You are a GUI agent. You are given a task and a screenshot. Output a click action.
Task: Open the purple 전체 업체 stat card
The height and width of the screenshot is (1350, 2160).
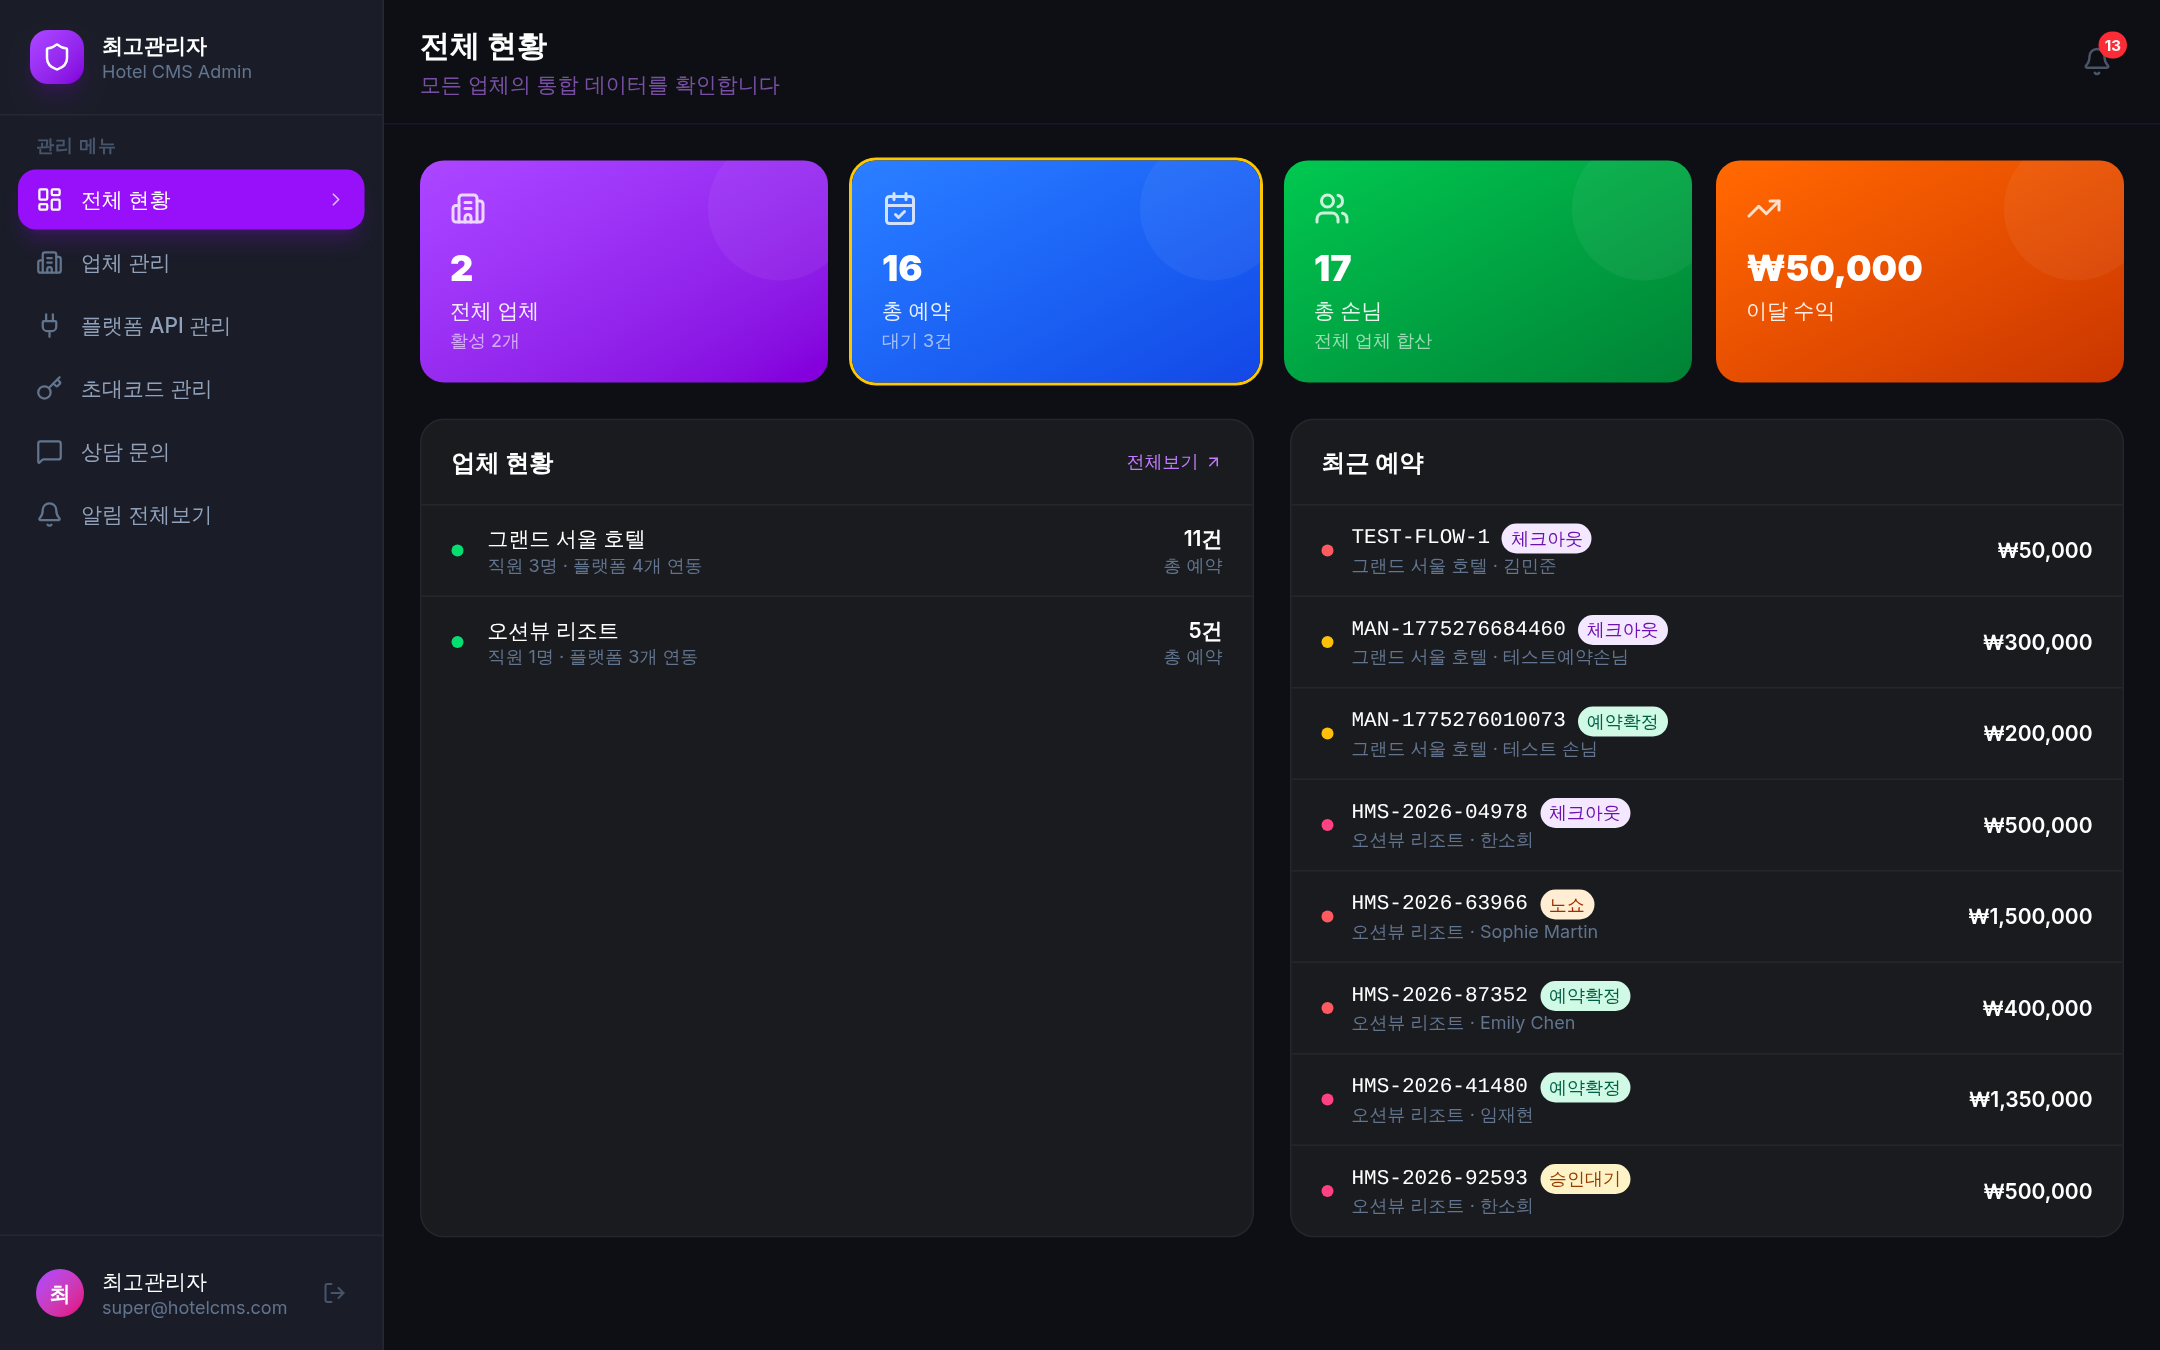click(624, 271)
